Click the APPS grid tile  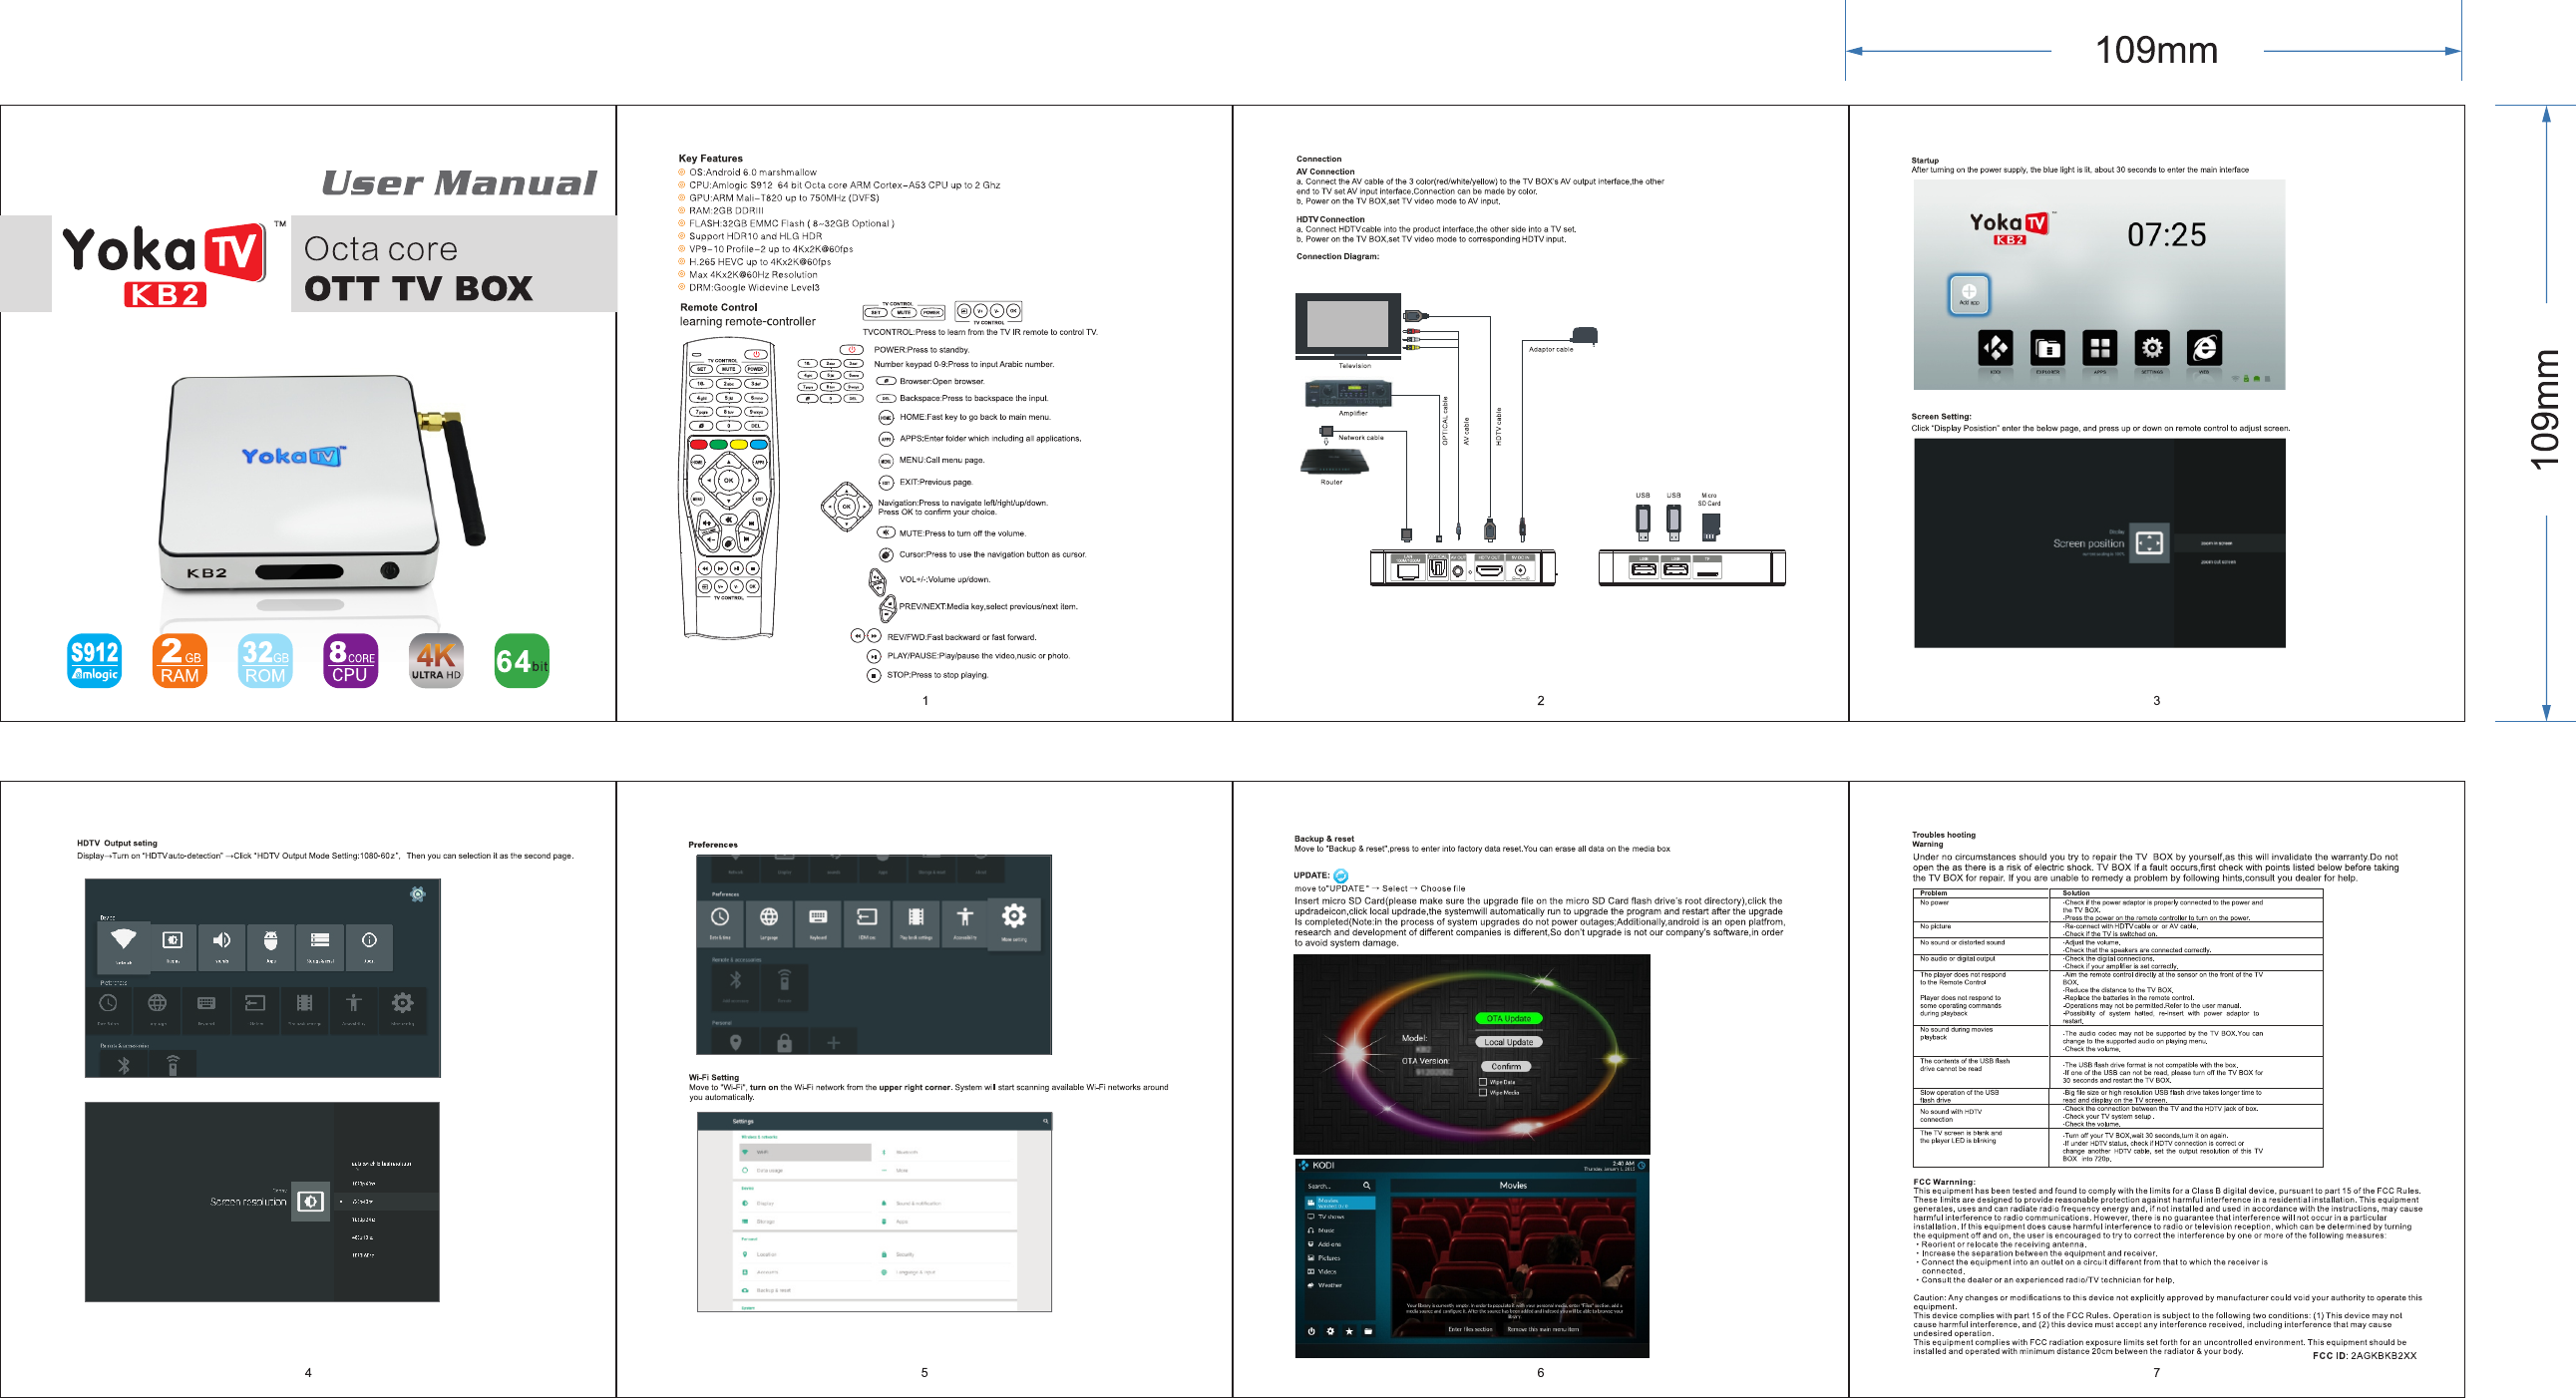tap(2099, 348)
